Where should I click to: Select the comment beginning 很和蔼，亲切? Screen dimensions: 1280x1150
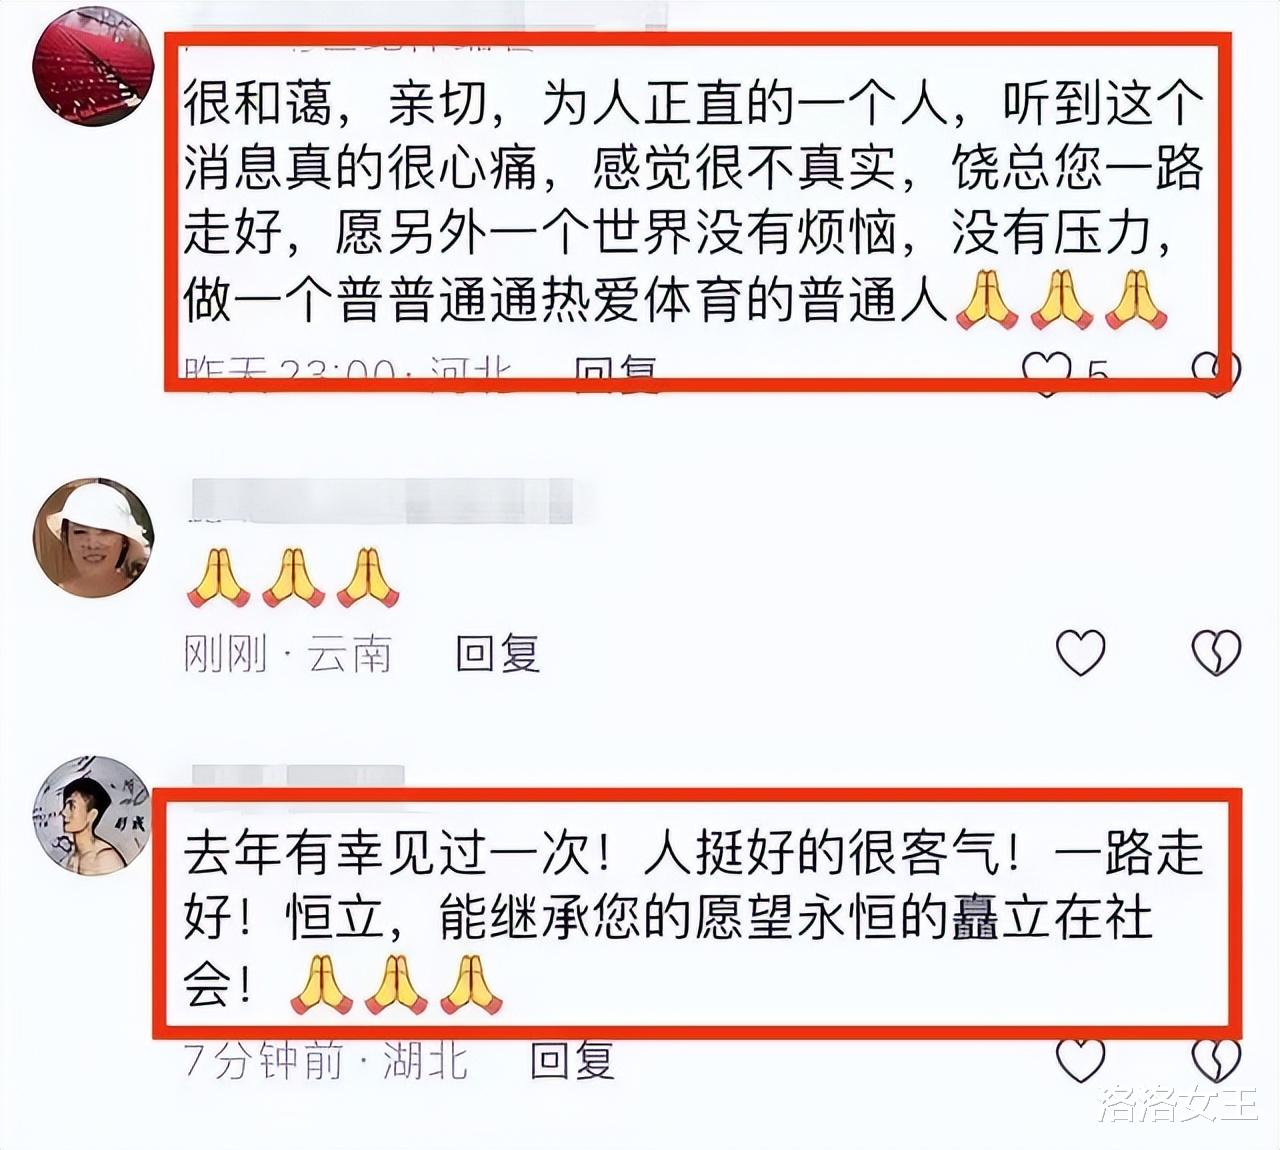[693, 202]
